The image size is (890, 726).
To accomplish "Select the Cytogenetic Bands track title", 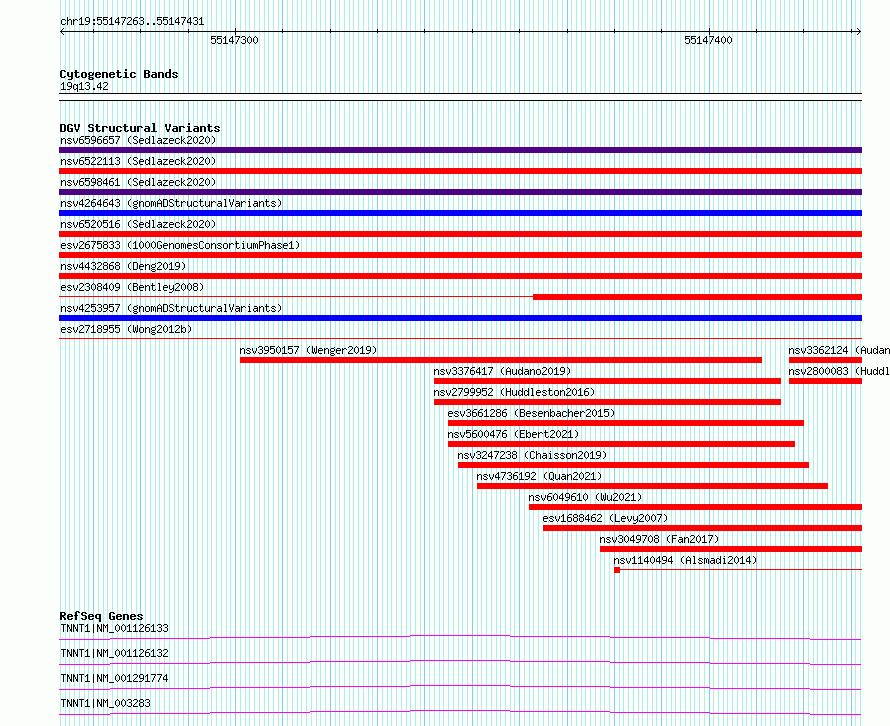I will (118, 74).
